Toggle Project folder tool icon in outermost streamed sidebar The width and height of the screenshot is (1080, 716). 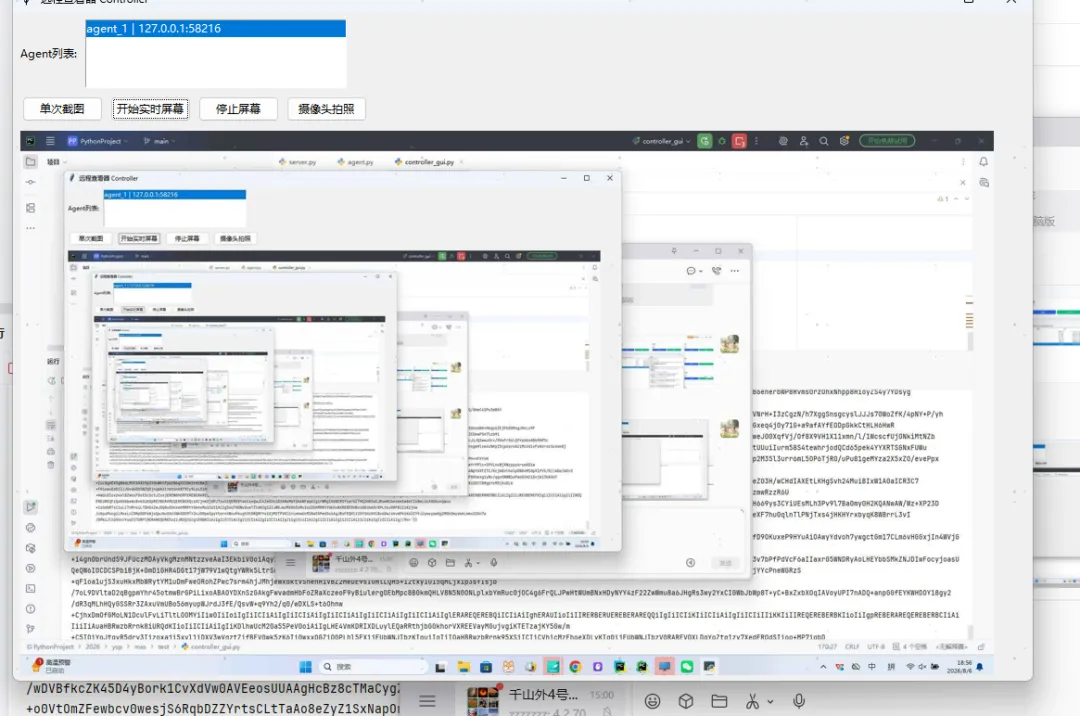coord(30,162)
